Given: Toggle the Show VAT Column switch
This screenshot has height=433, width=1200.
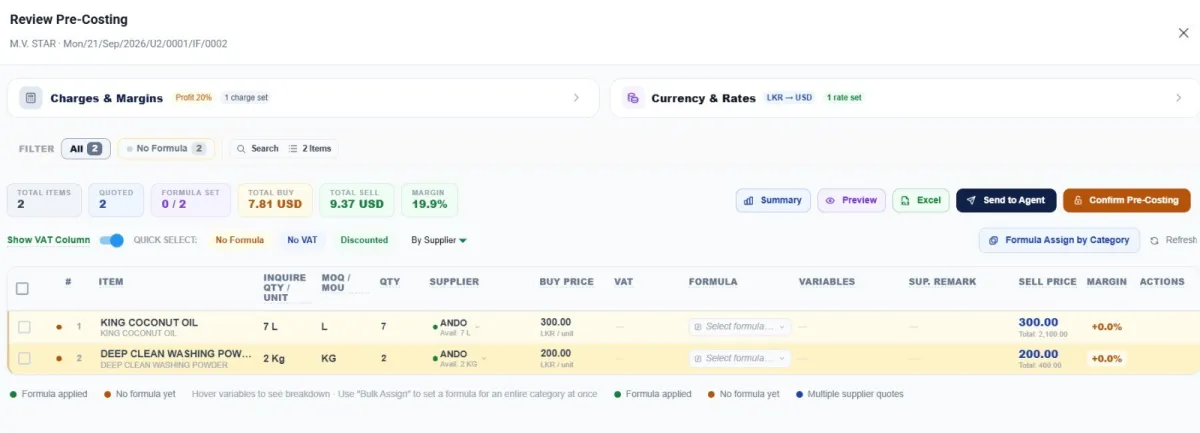Looking at the screenshot, I should click(112, 240).
